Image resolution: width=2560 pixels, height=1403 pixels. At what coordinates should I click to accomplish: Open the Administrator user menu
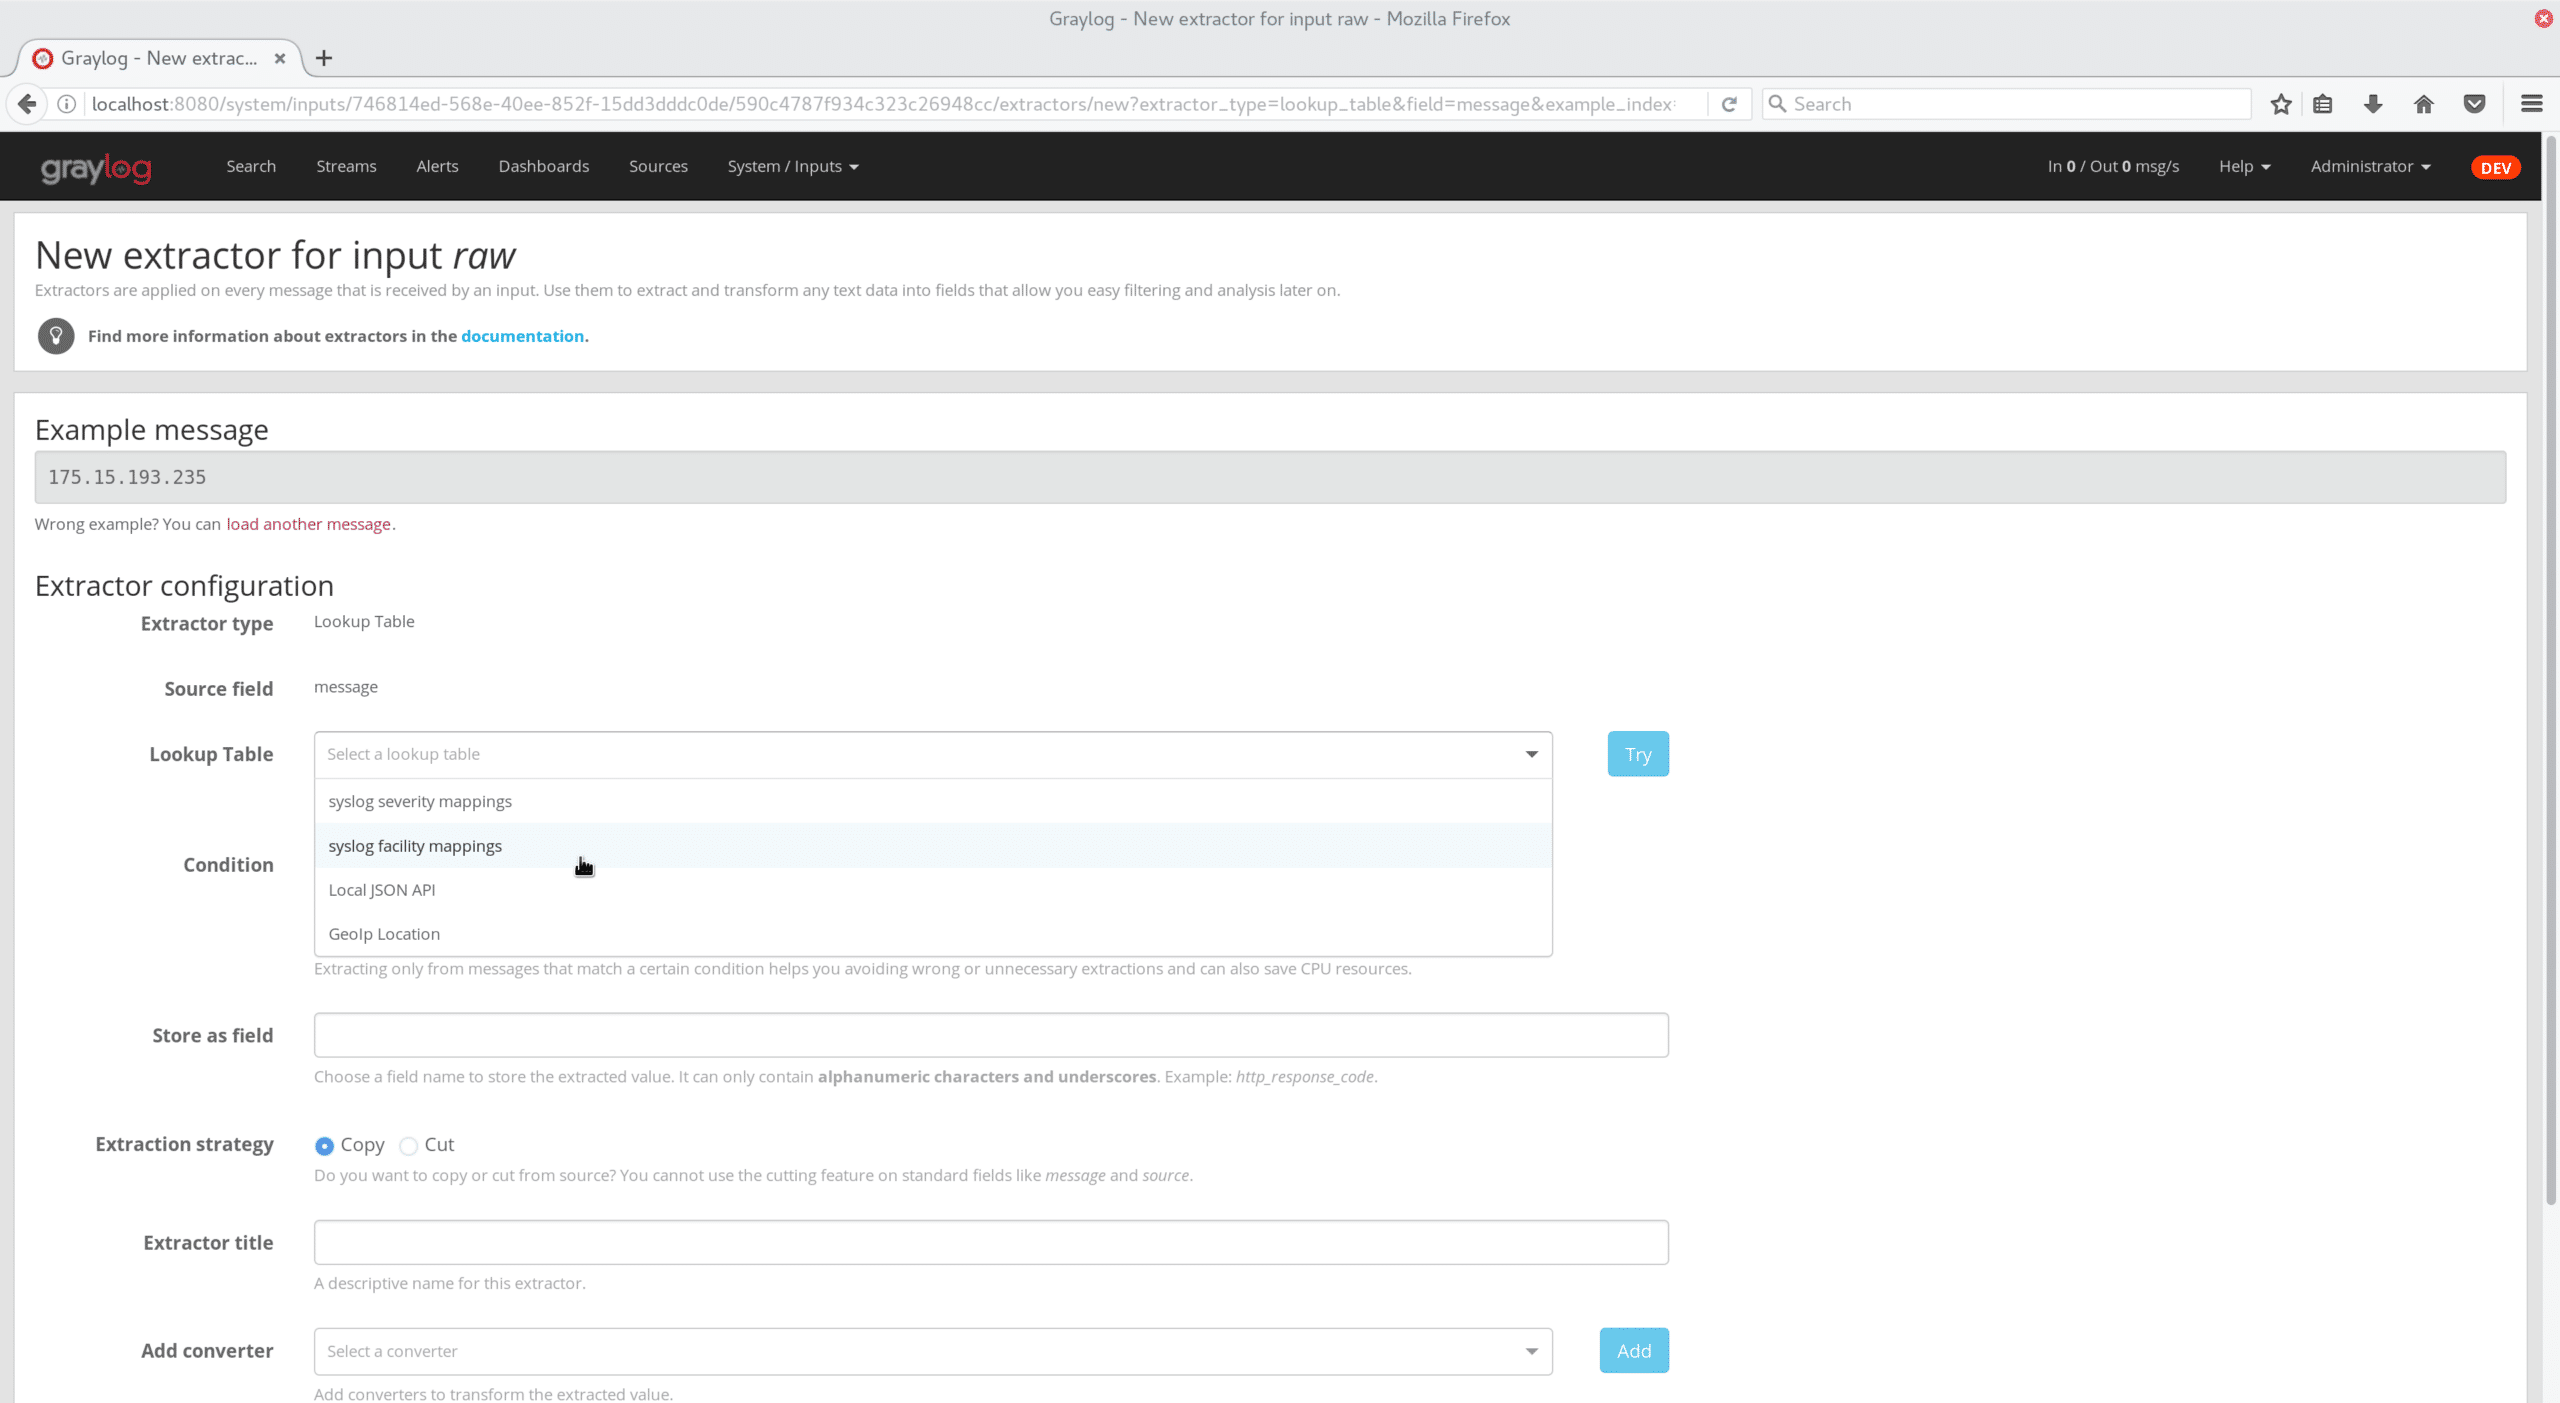tap(2370, 167)
